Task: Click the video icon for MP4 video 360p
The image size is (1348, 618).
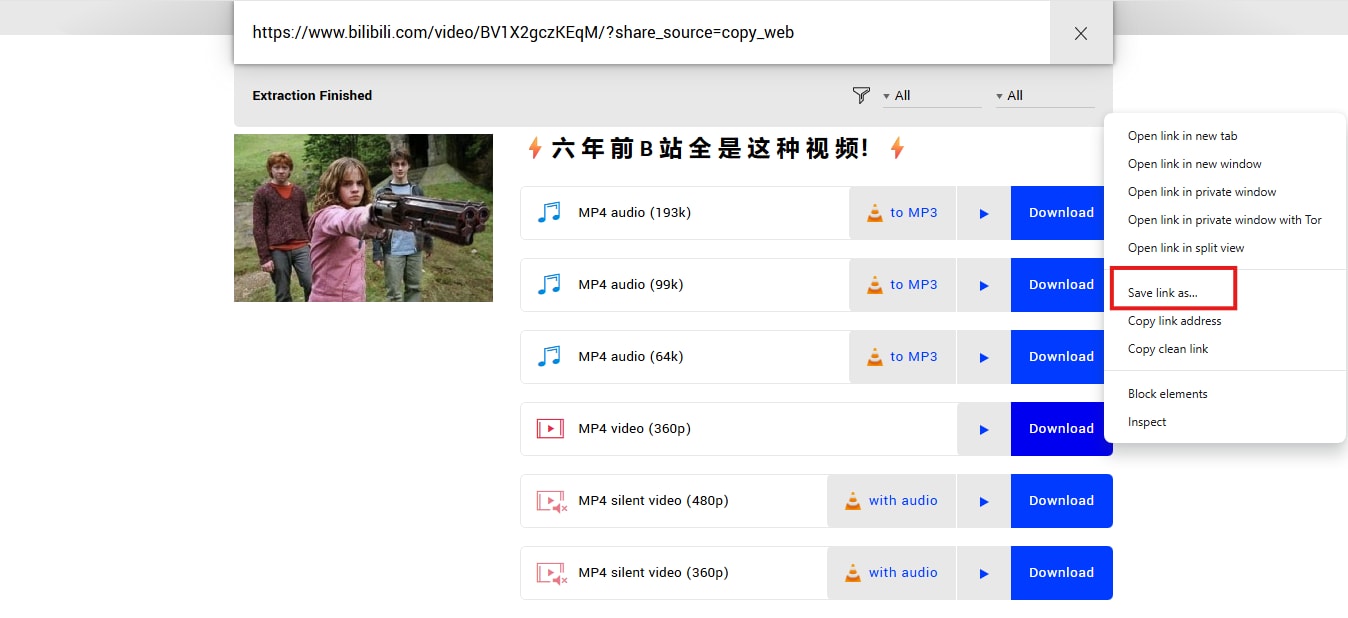Action: tap(550, 428)
